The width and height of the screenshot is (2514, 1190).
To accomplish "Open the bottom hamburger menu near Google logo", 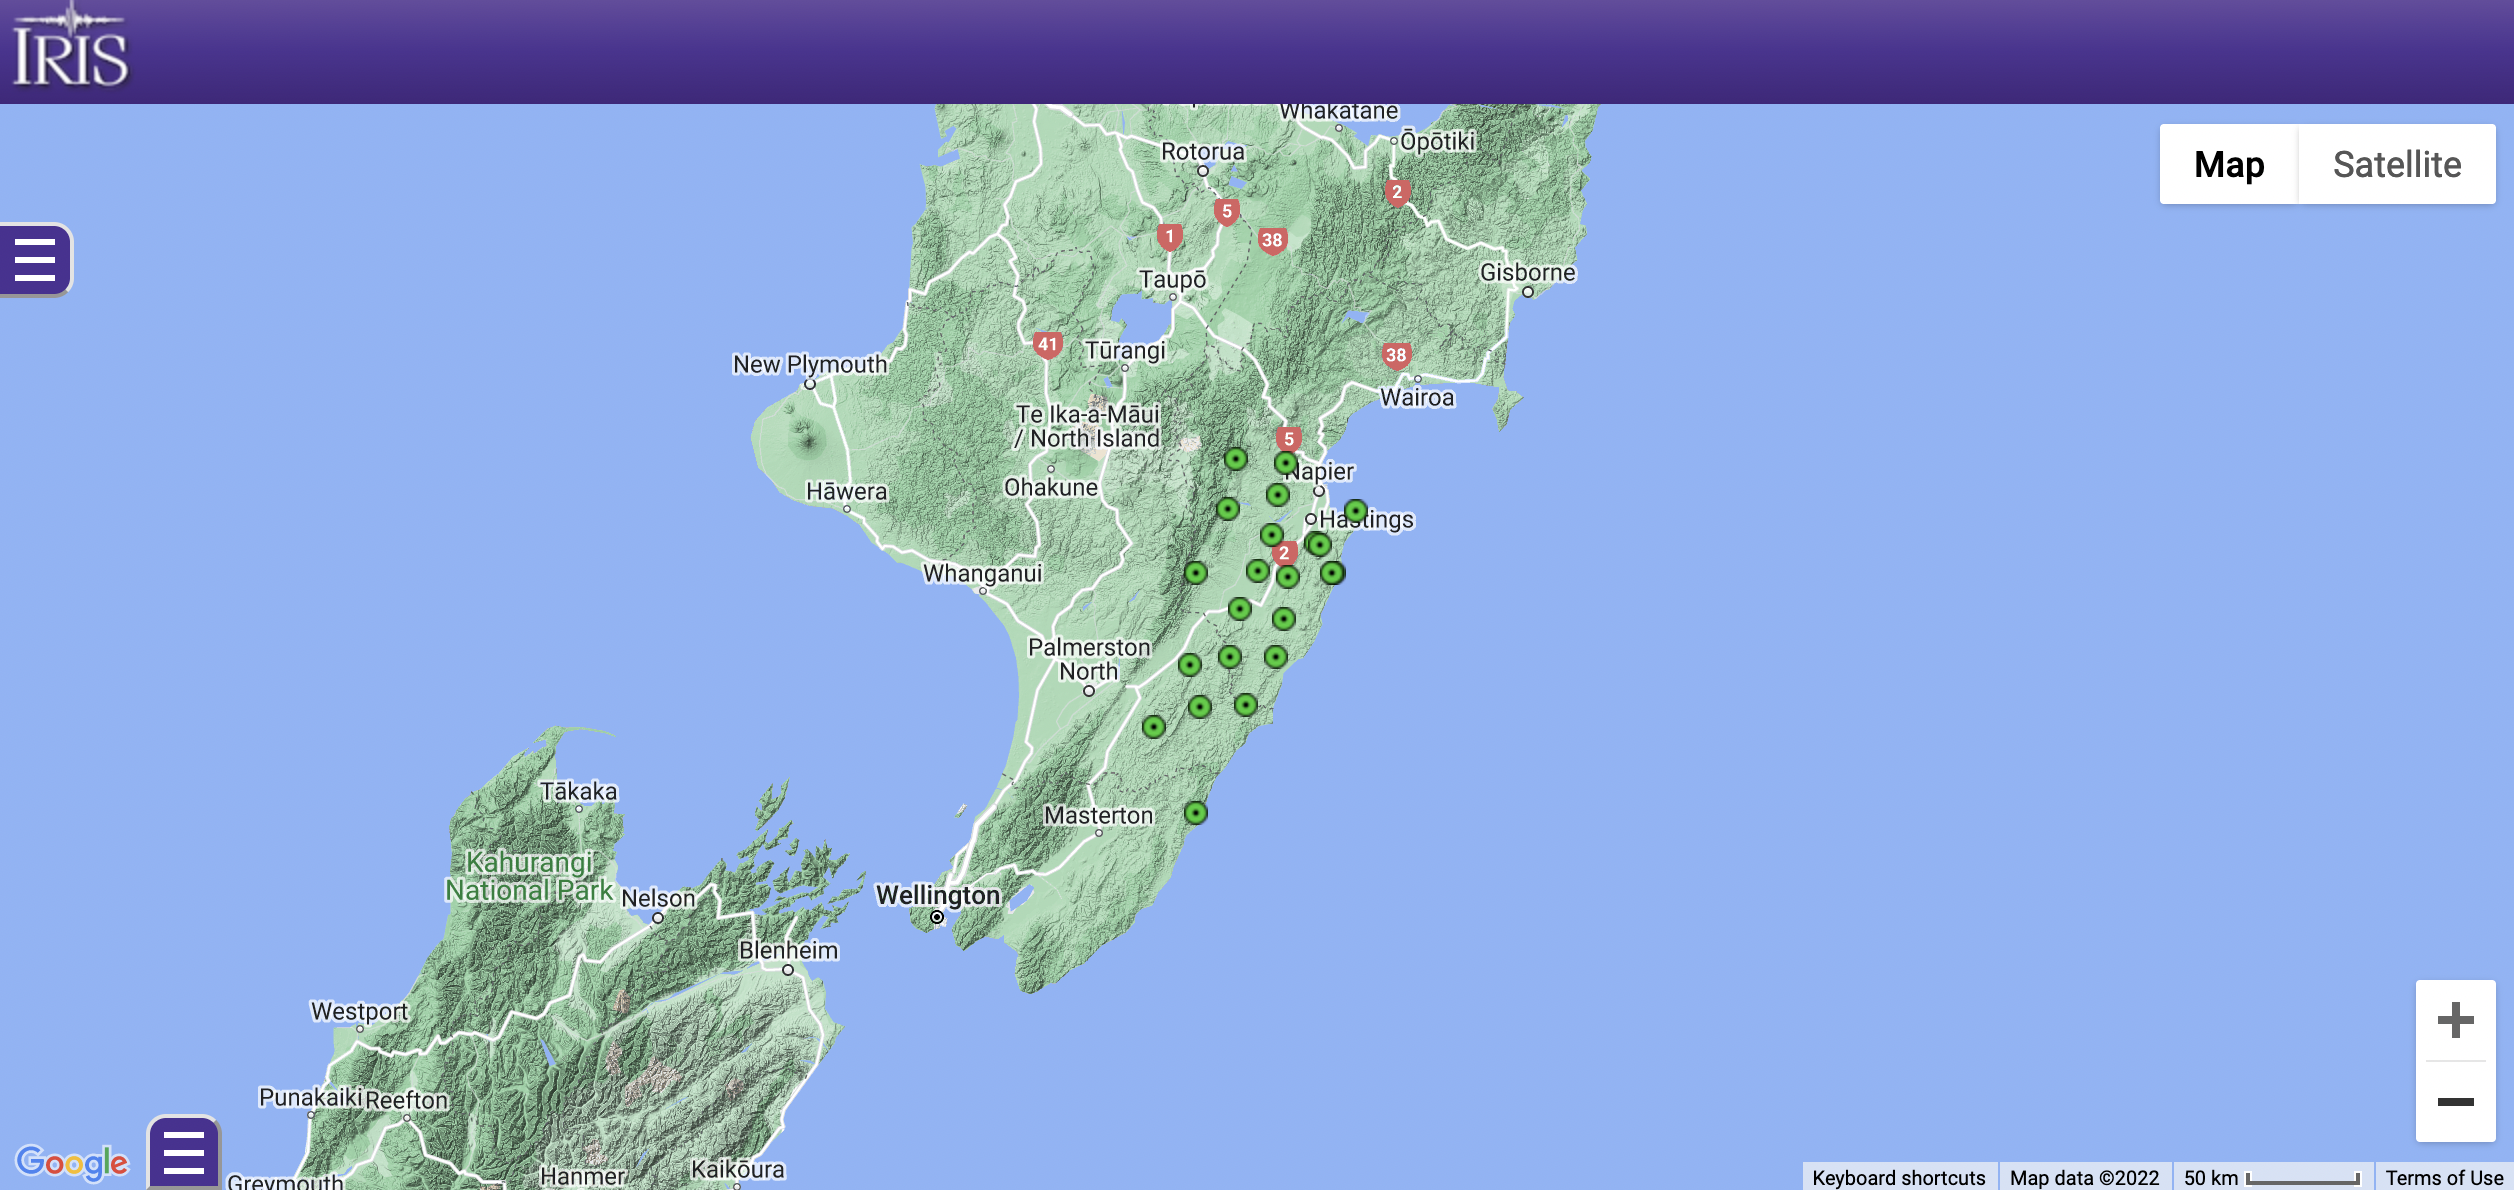I will pos(184,1153).
